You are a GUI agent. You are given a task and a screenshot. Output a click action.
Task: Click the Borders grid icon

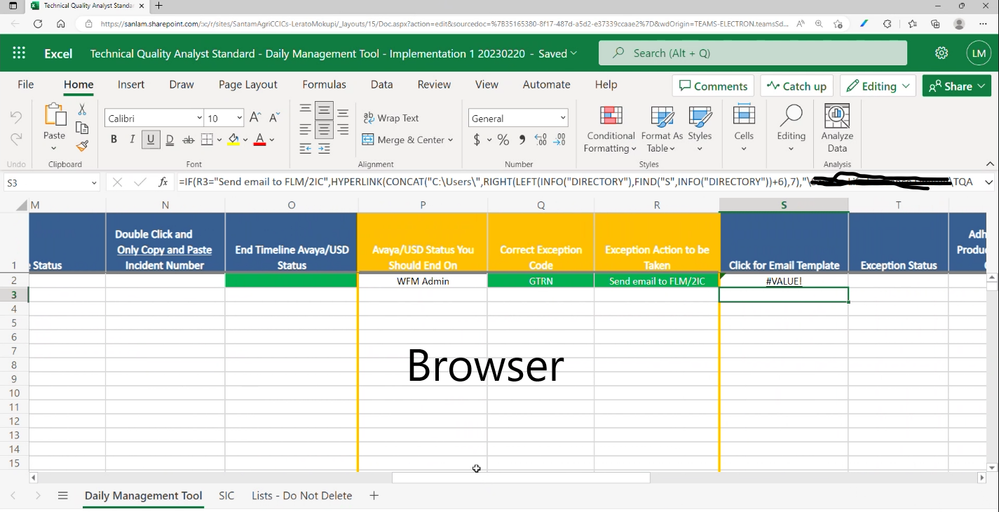207,139
